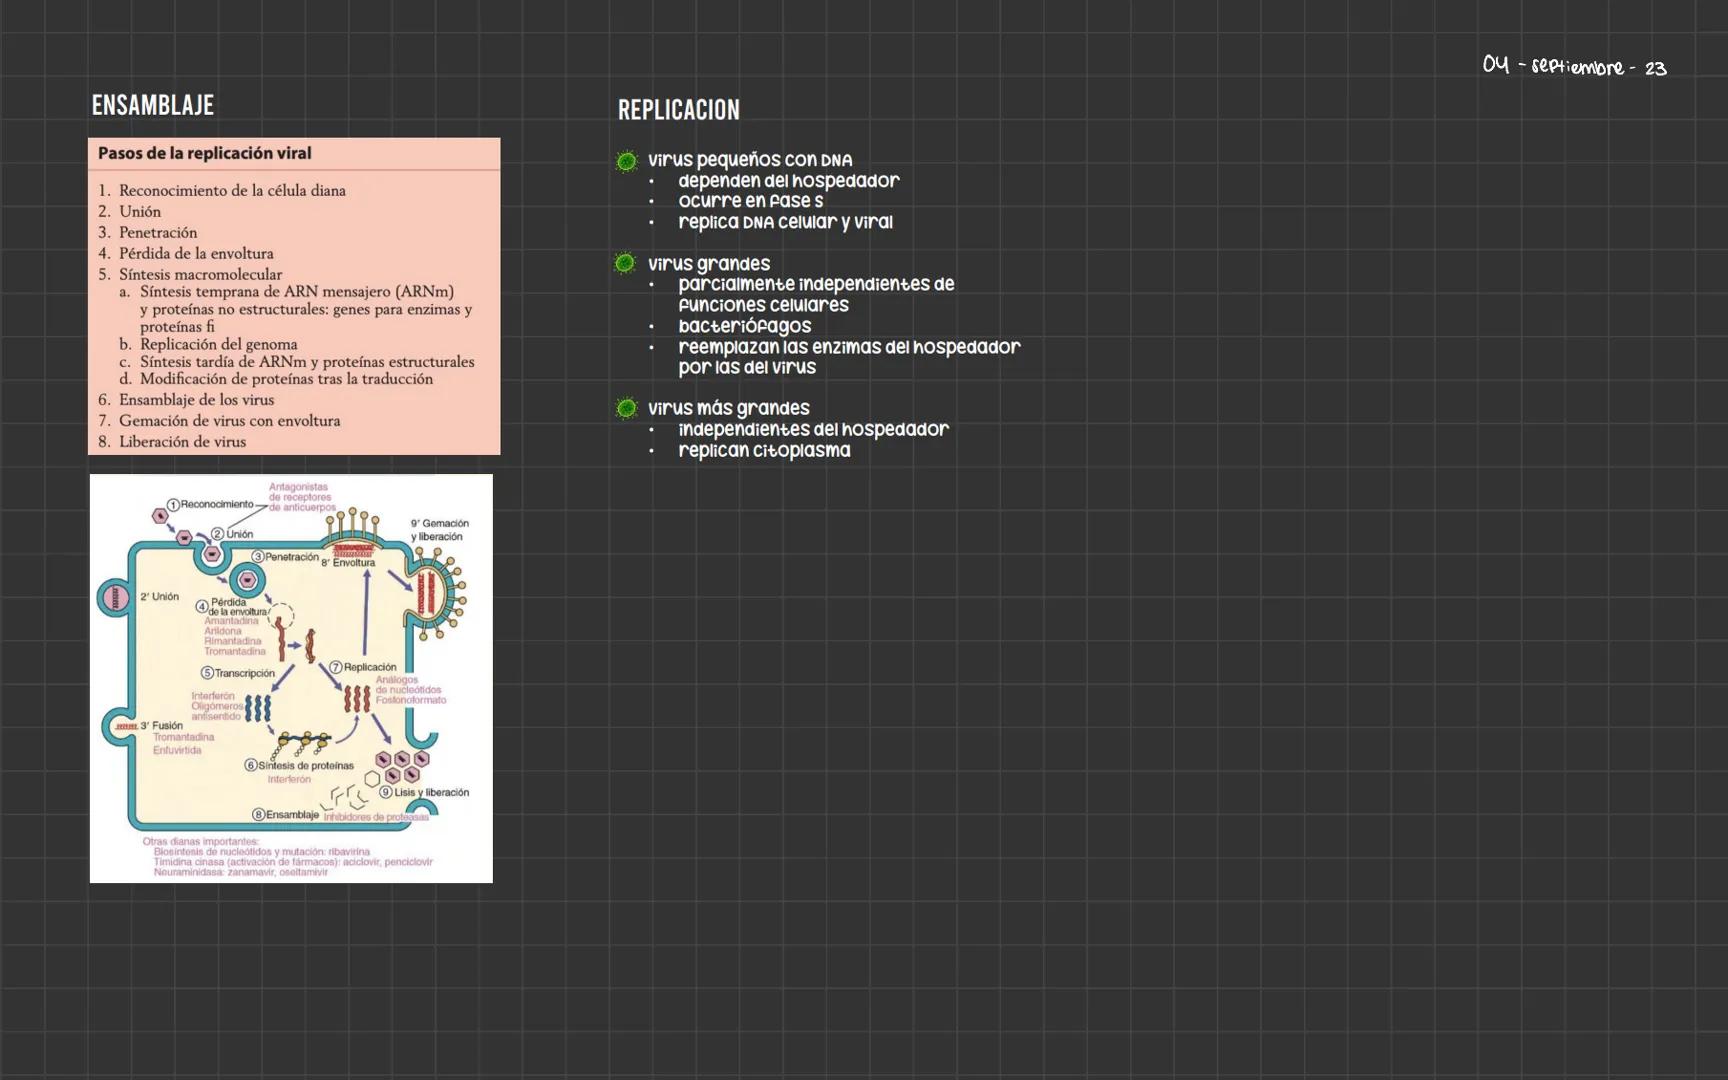
Task: Click the 'Liberación de virus' step in the list
Action: pyautogui.click(x=182, y=441)
